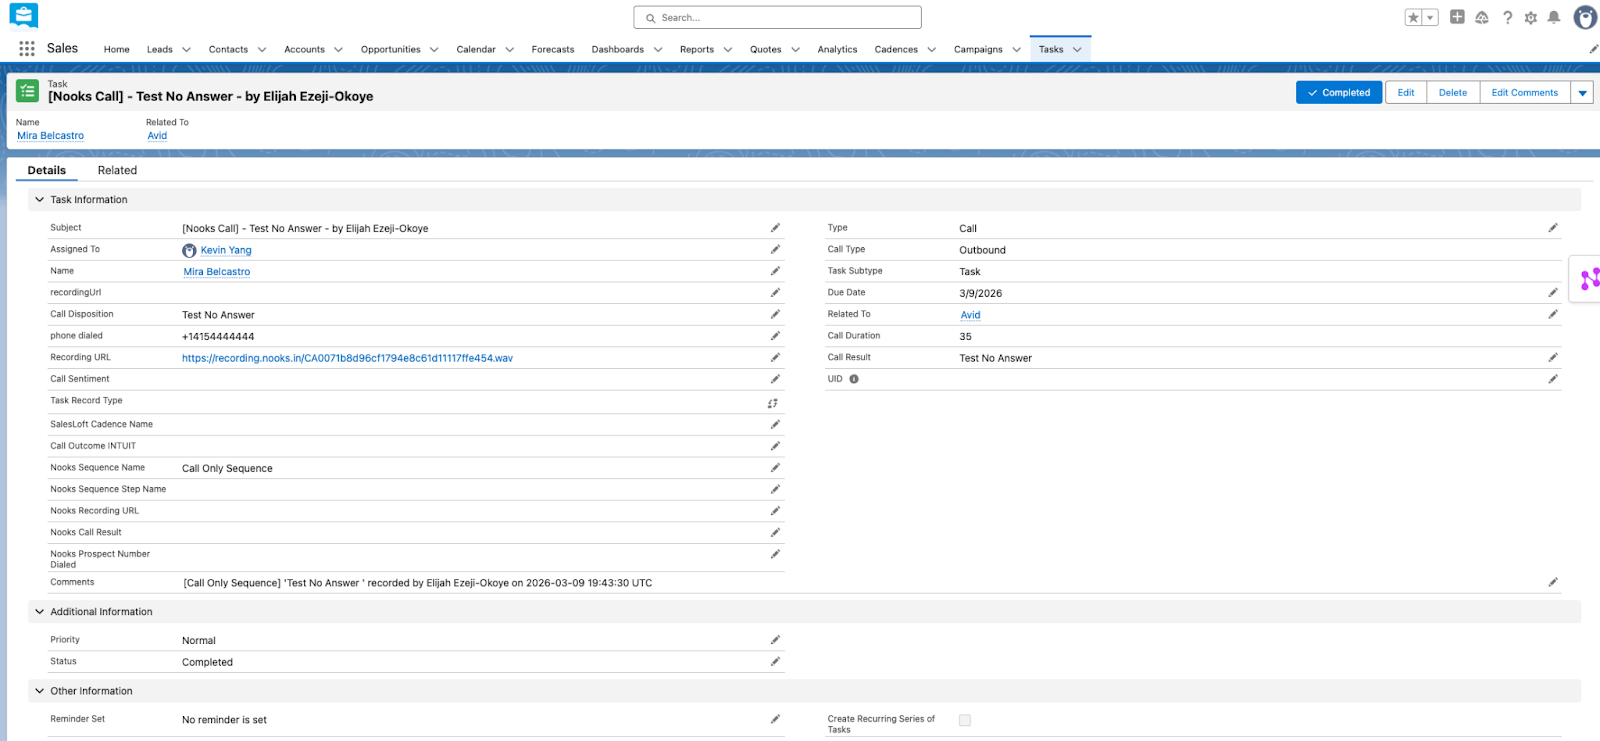1600x741 pixels.
Task: Click the Due Date value 3/9/2026
Action: (x=980, y=294)
